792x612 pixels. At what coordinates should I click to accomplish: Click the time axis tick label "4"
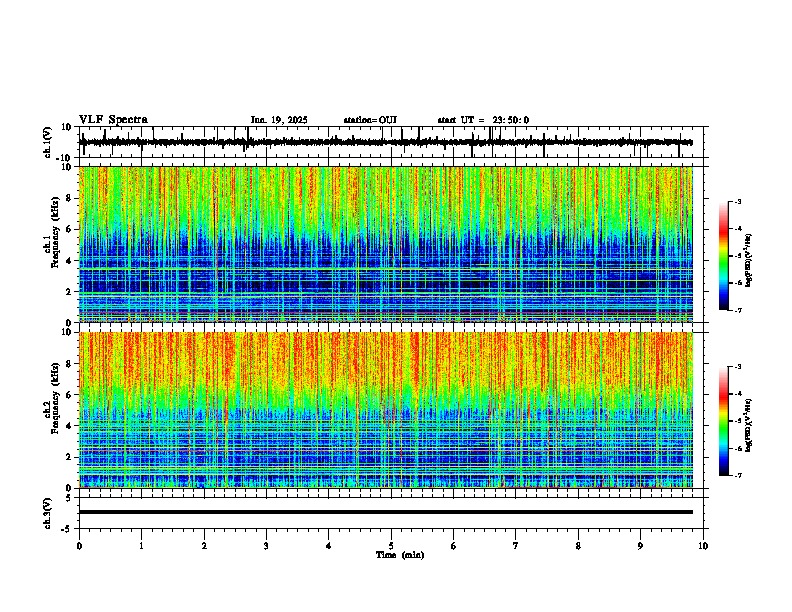click(329, 546)
